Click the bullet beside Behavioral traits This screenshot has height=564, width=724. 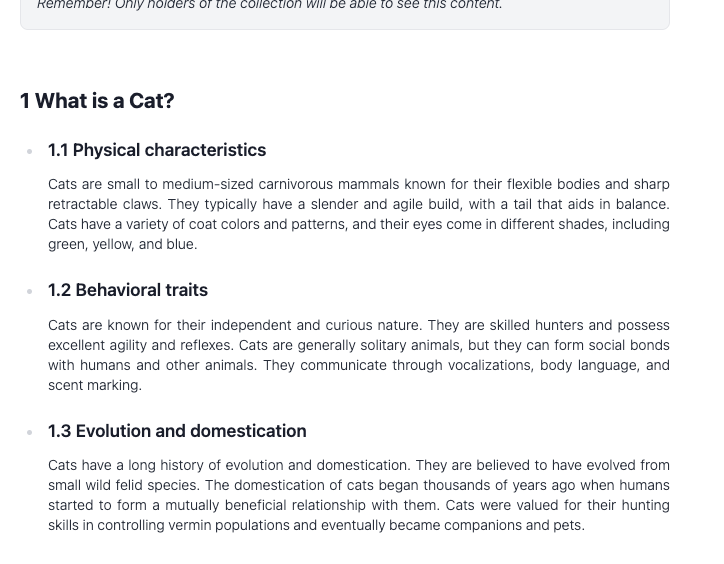(x=30, y=291)
